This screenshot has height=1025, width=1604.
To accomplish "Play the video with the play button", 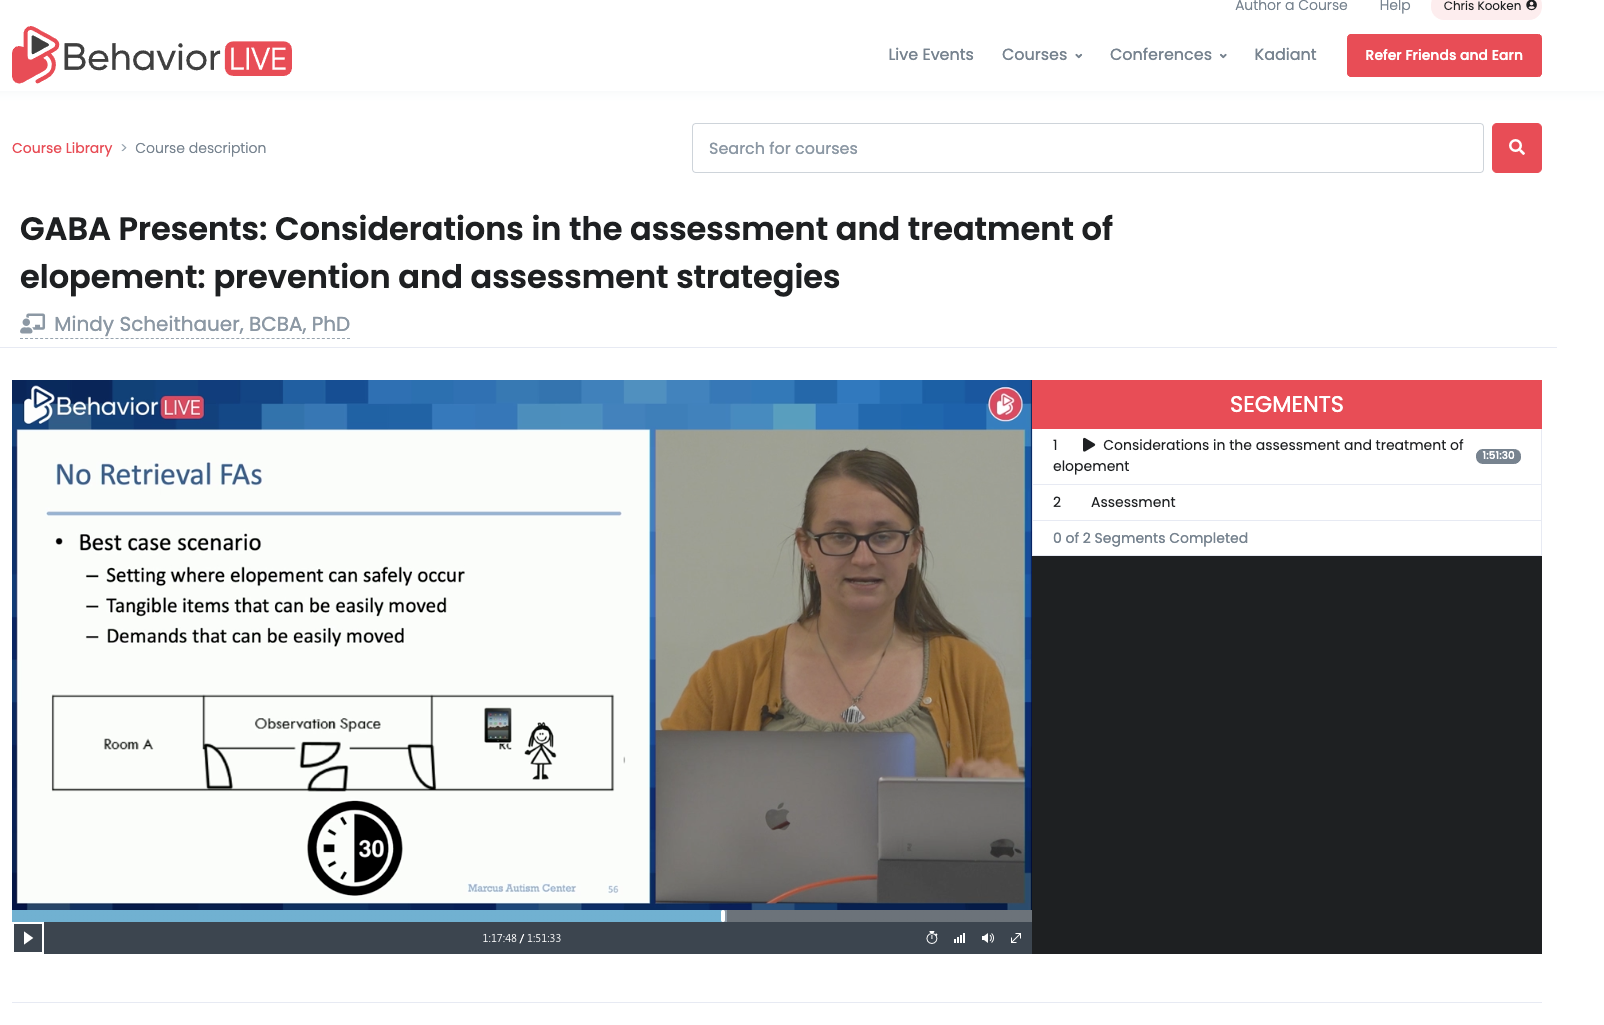I will (x=28, y=938).
